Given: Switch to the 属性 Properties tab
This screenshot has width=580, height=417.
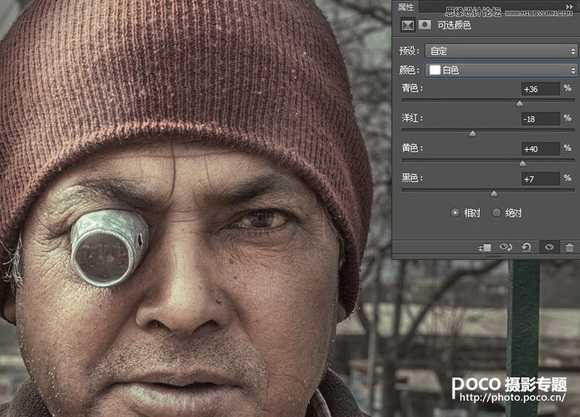Looking at the screenshot, I should click(406, 7).
